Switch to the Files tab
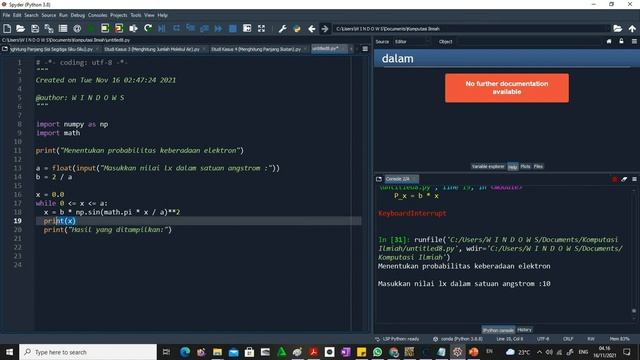The image size is (640, 360). coord(538,167)
